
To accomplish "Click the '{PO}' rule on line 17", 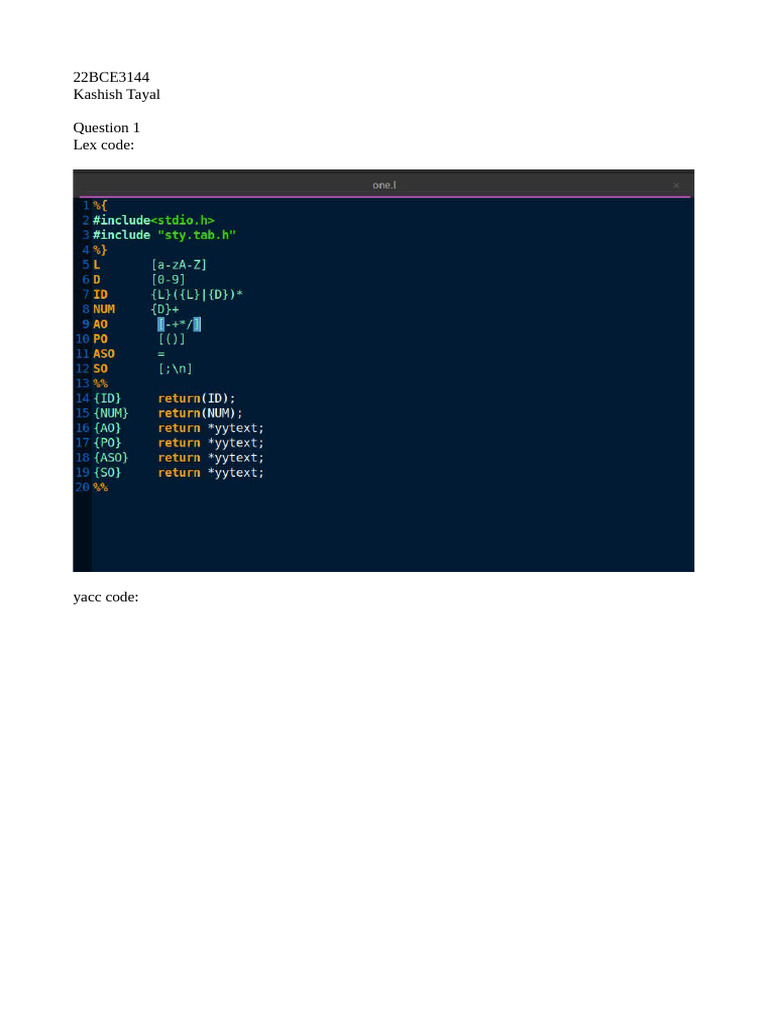I will [107, 443].
